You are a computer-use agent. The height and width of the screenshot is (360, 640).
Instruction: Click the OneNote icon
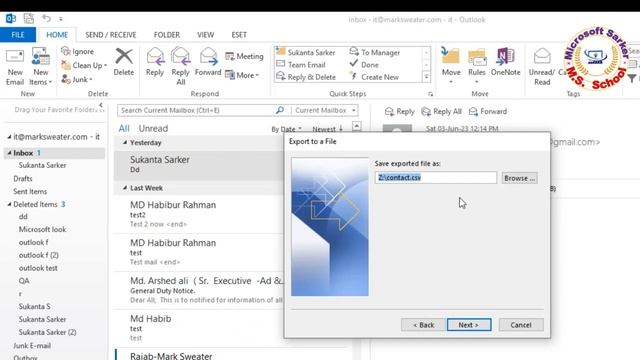coord(505,56)
